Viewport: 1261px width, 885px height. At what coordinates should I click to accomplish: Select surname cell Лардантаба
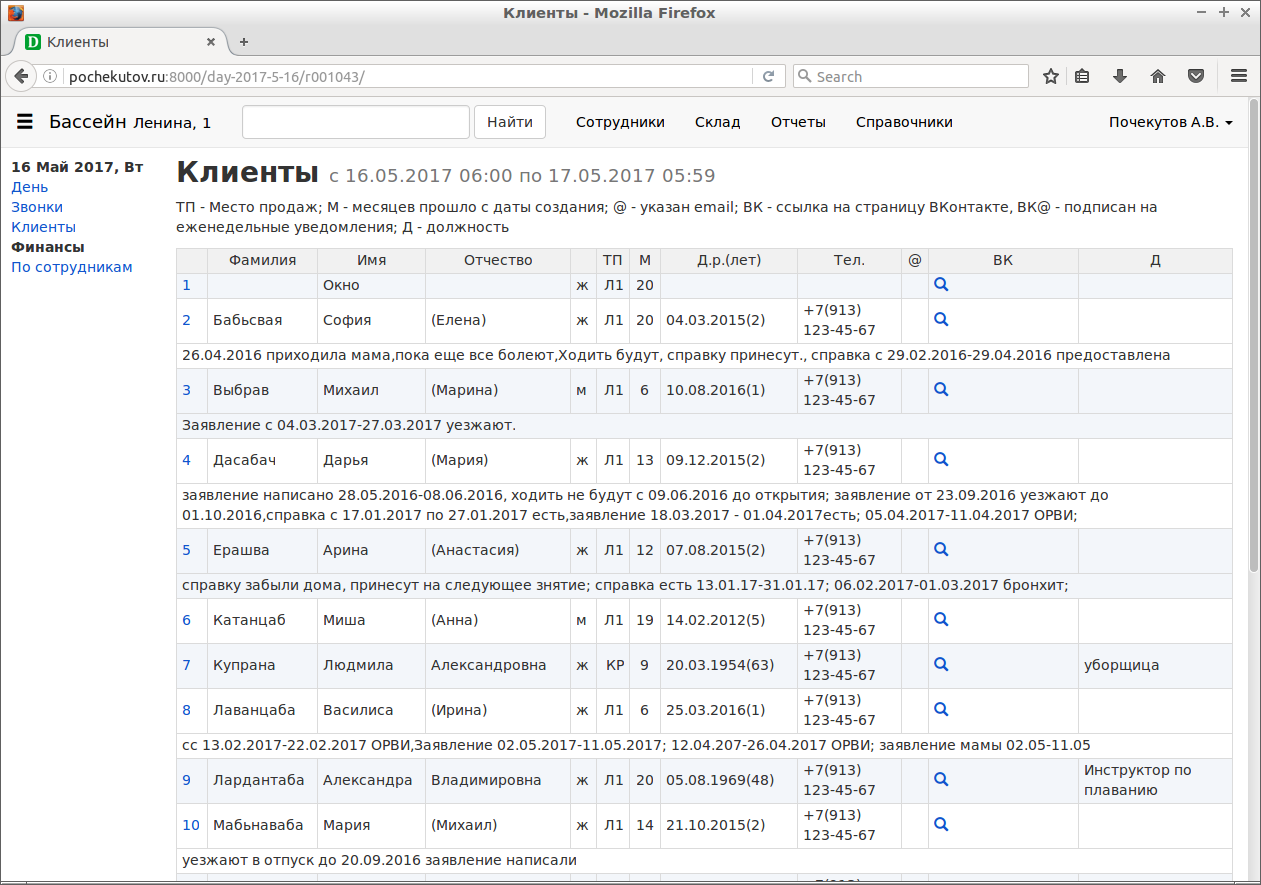[262, 780]
